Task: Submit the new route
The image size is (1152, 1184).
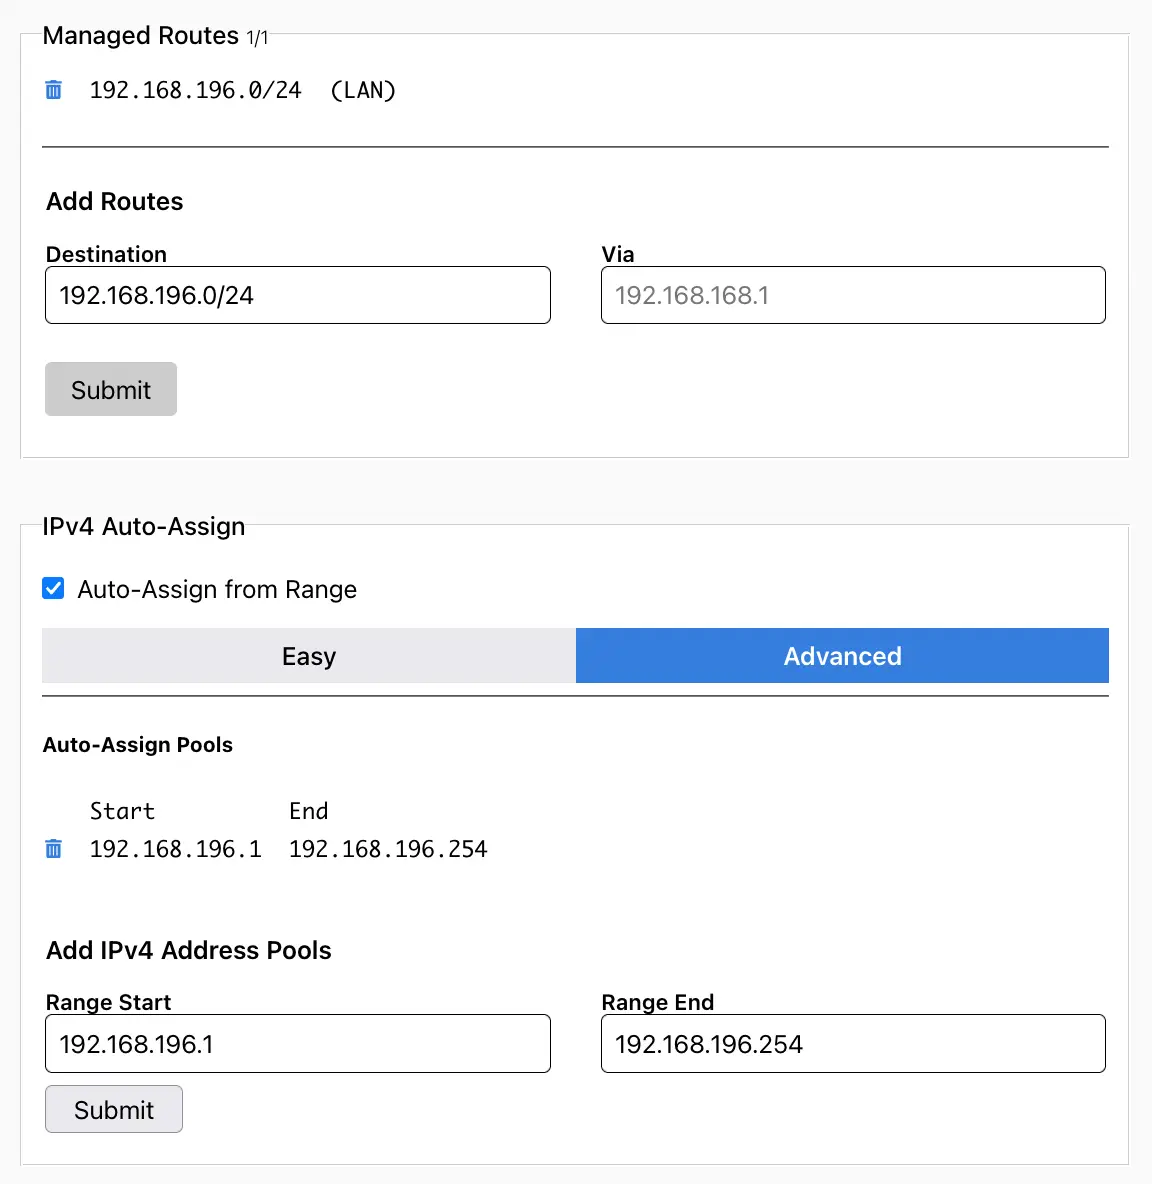Action: click(111, 390)
